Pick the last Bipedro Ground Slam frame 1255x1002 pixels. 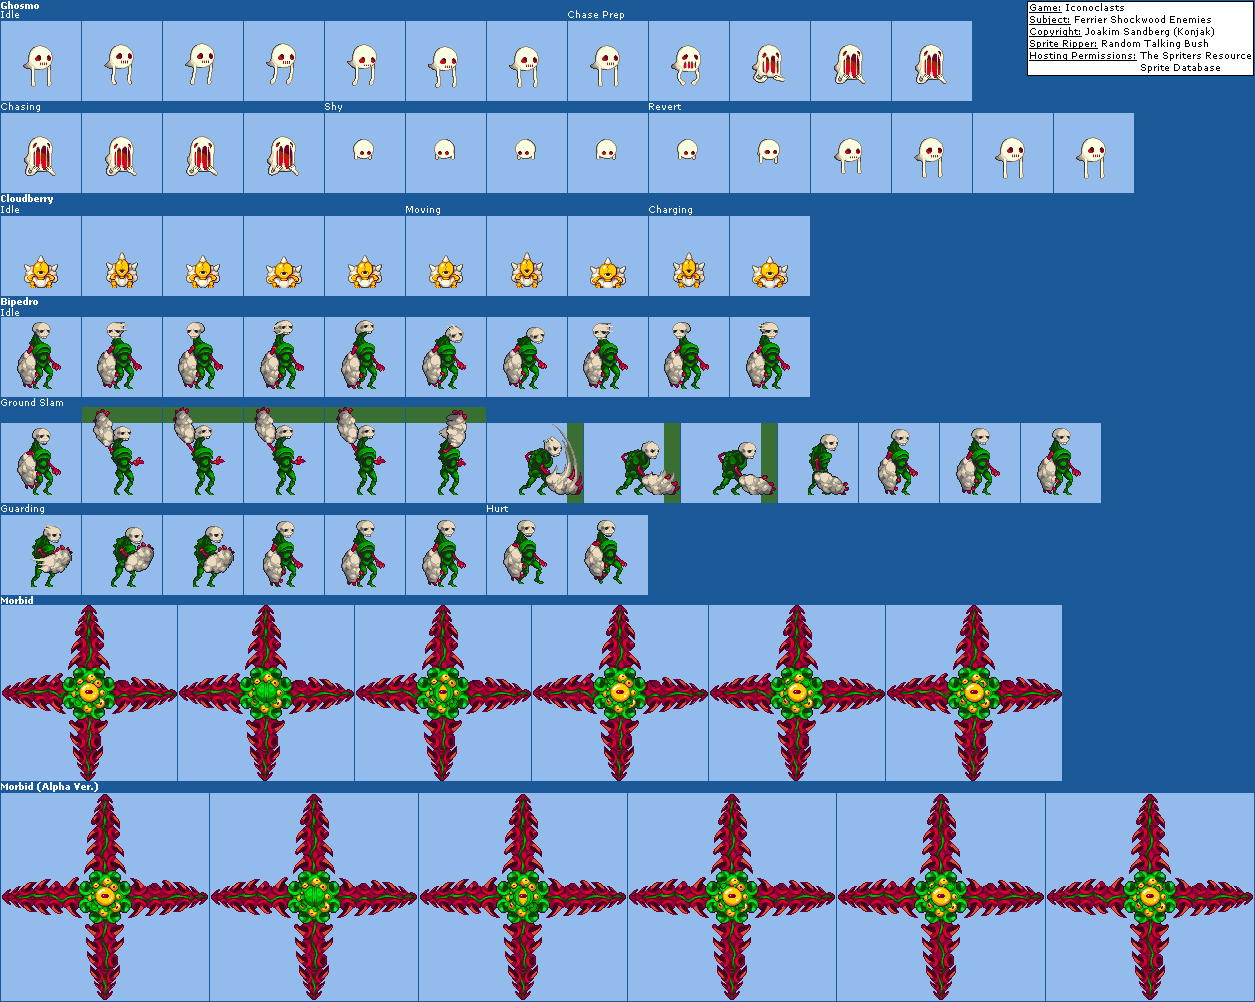1060,463
